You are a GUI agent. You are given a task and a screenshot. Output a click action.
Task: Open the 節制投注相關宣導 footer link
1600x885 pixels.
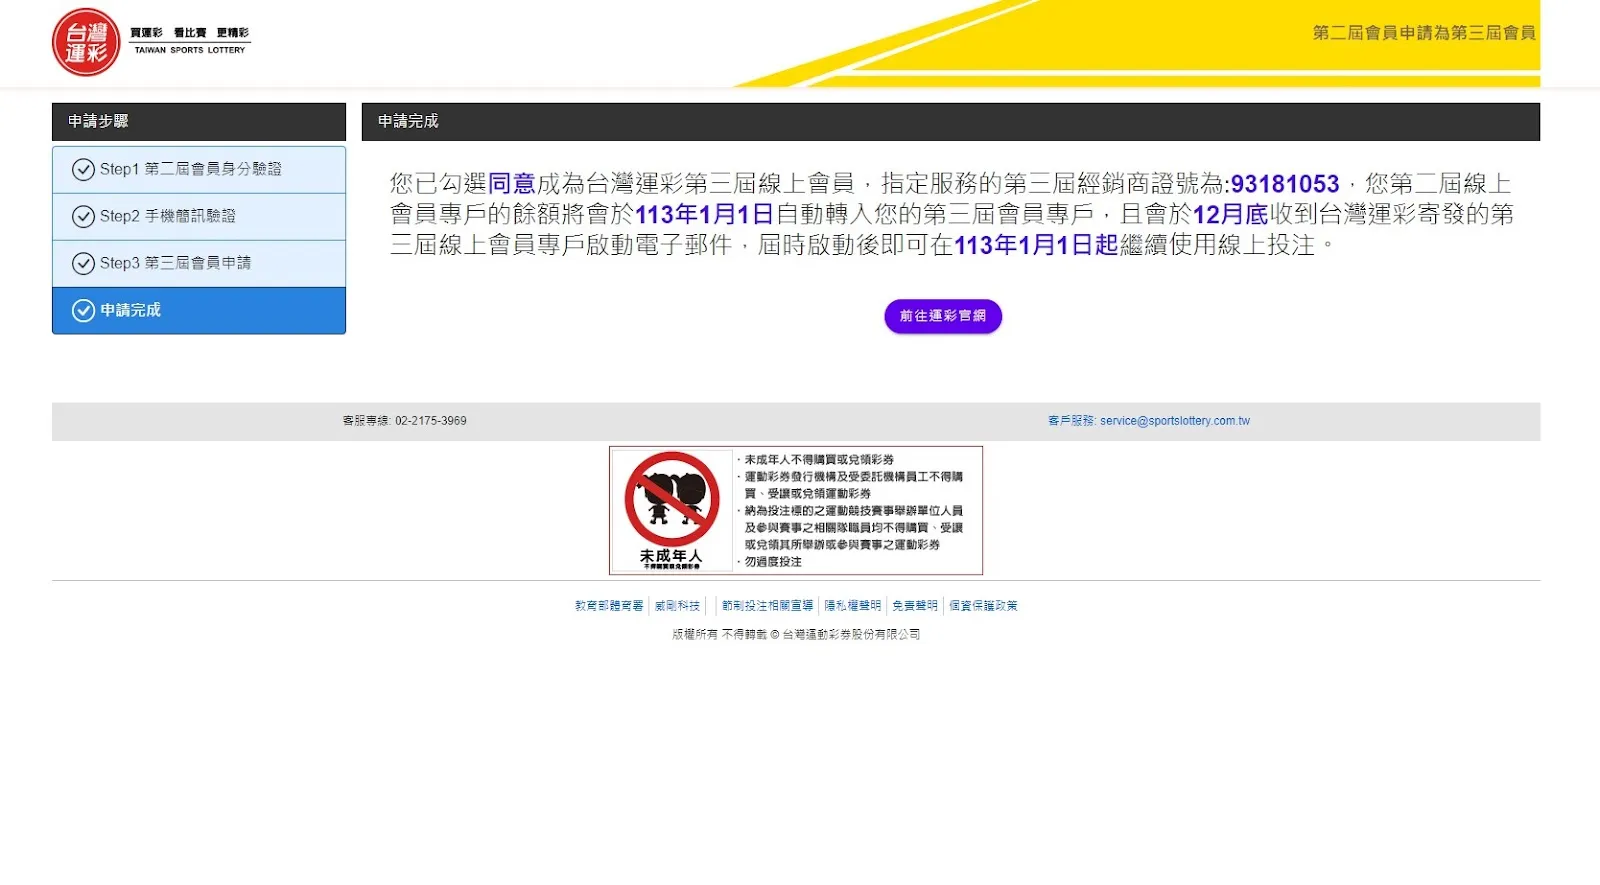[x=768, y=606]
